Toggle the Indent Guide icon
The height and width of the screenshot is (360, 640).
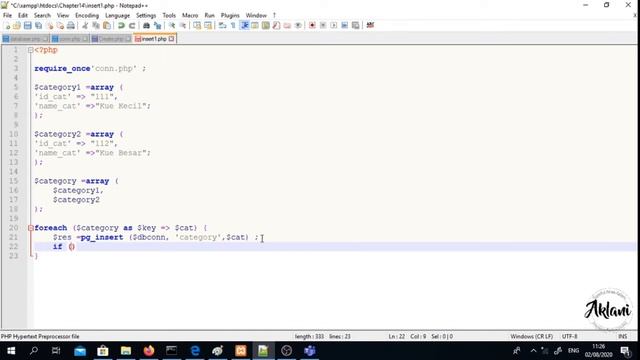(244, 26)
